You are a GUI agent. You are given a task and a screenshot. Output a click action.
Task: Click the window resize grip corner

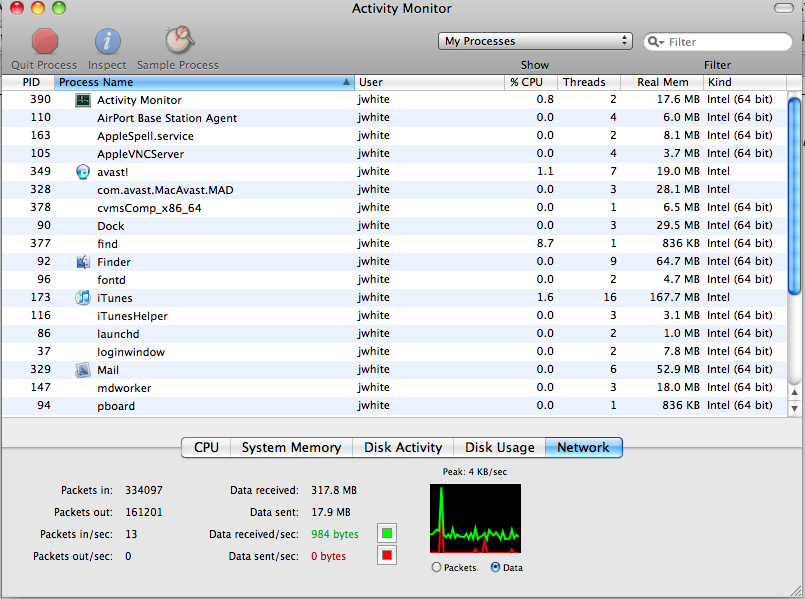(796, 591)
